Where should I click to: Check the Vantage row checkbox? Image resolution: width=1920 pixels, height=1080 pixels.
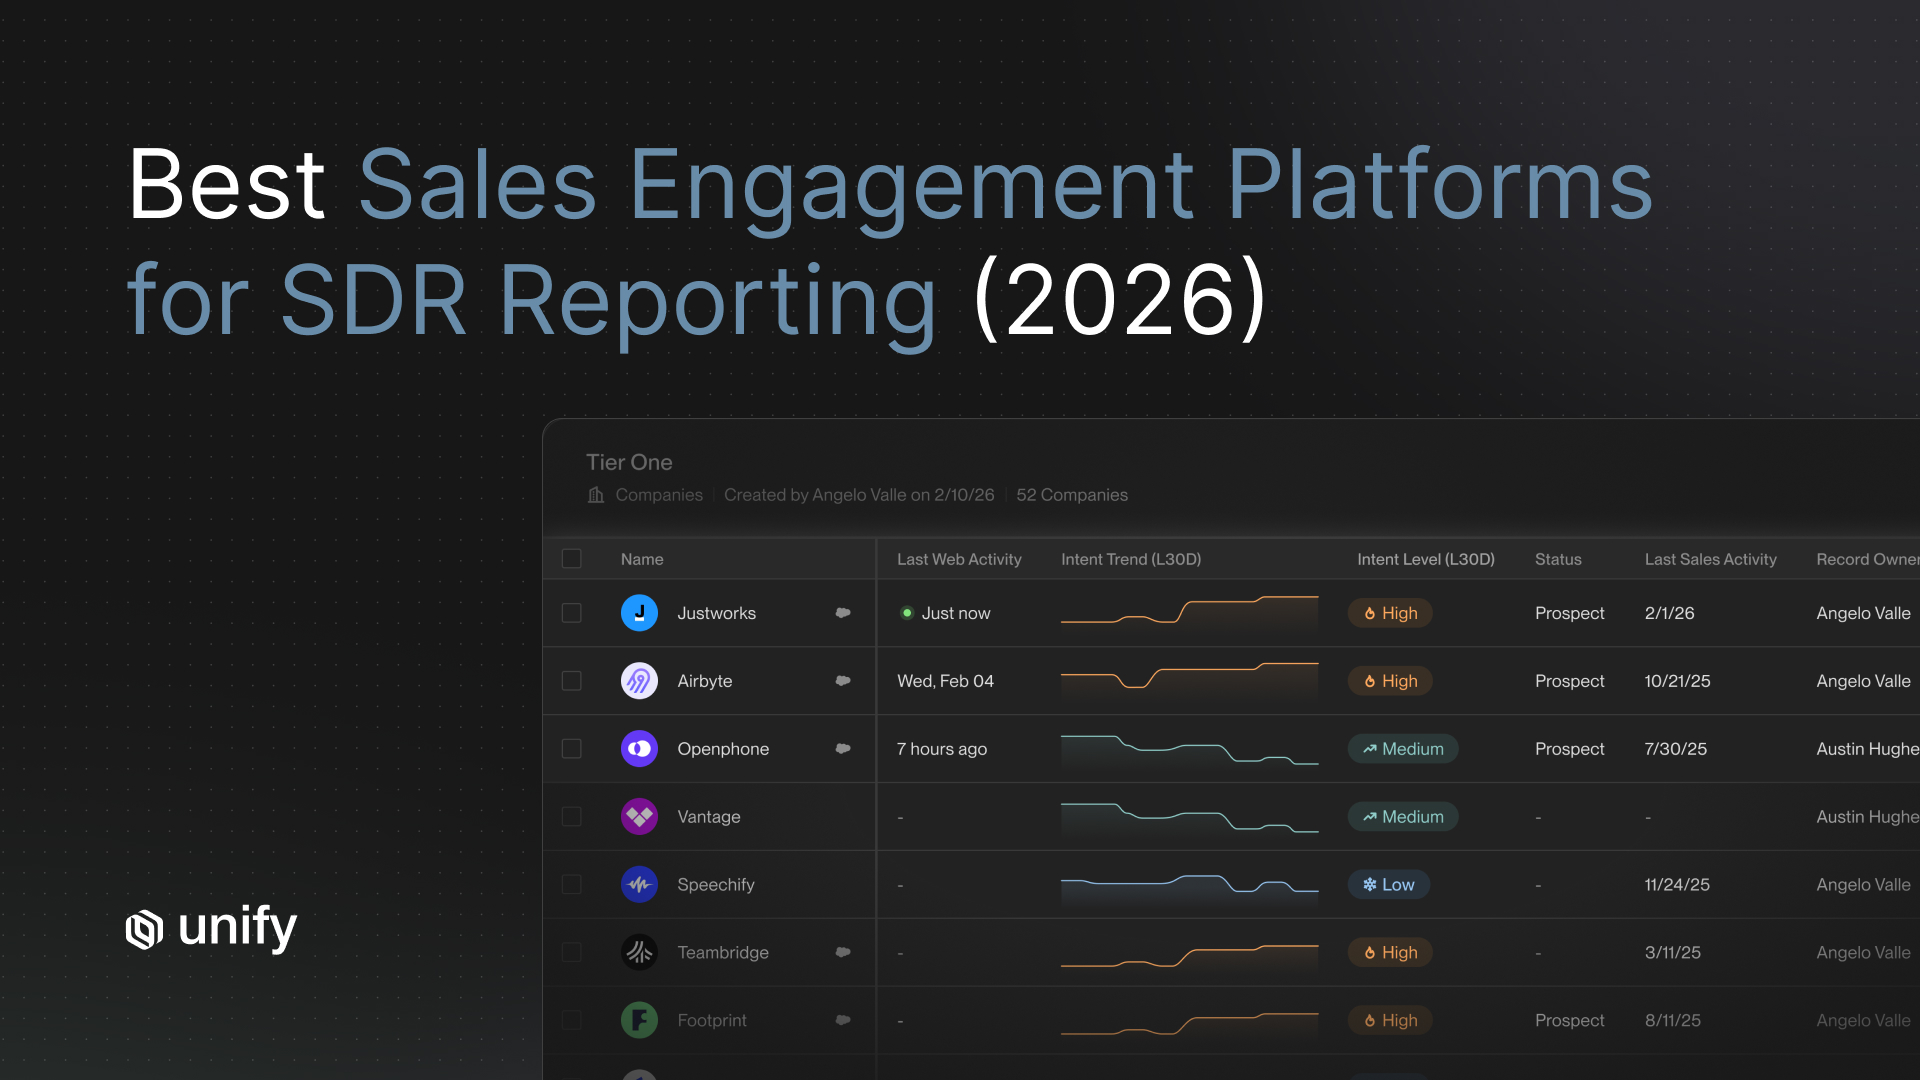pos(572,817)
